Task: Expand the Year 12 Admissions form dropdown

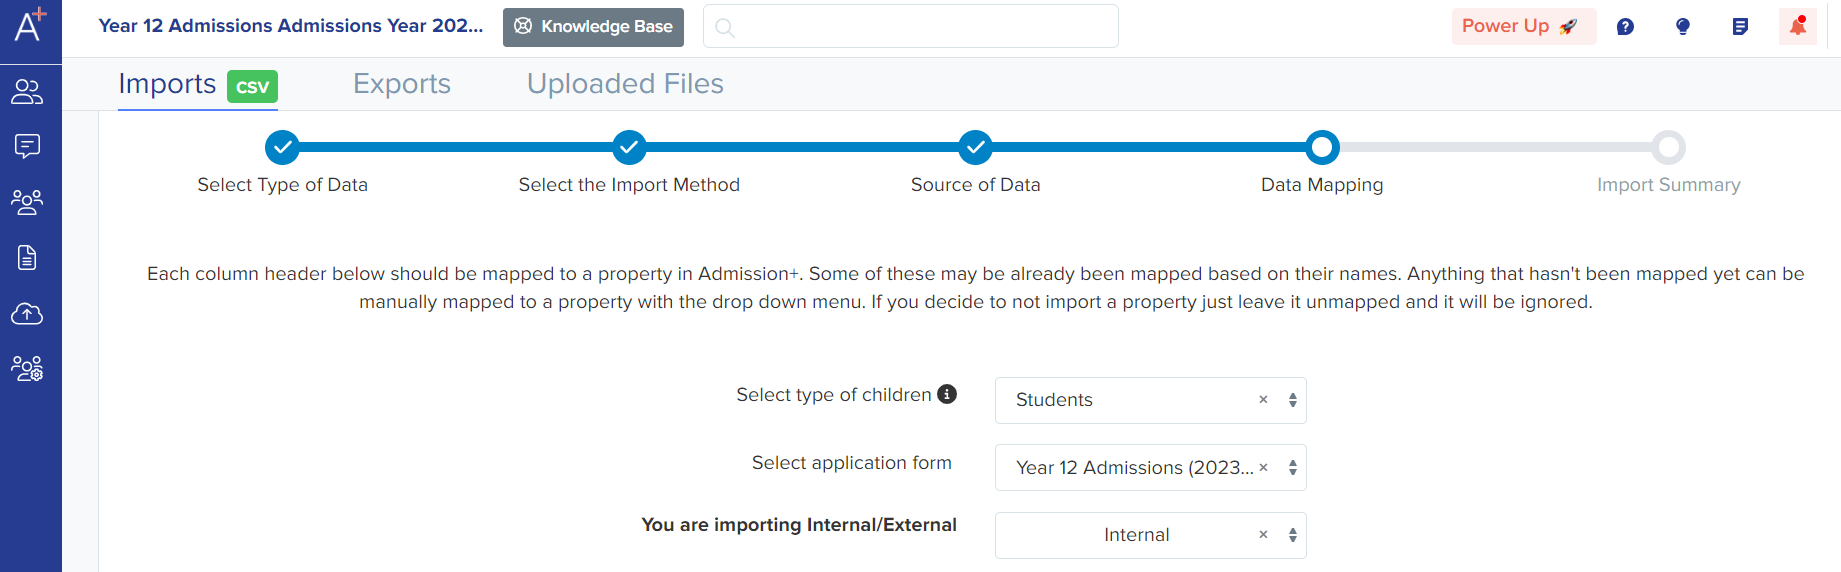Action: coord(1293,468)
